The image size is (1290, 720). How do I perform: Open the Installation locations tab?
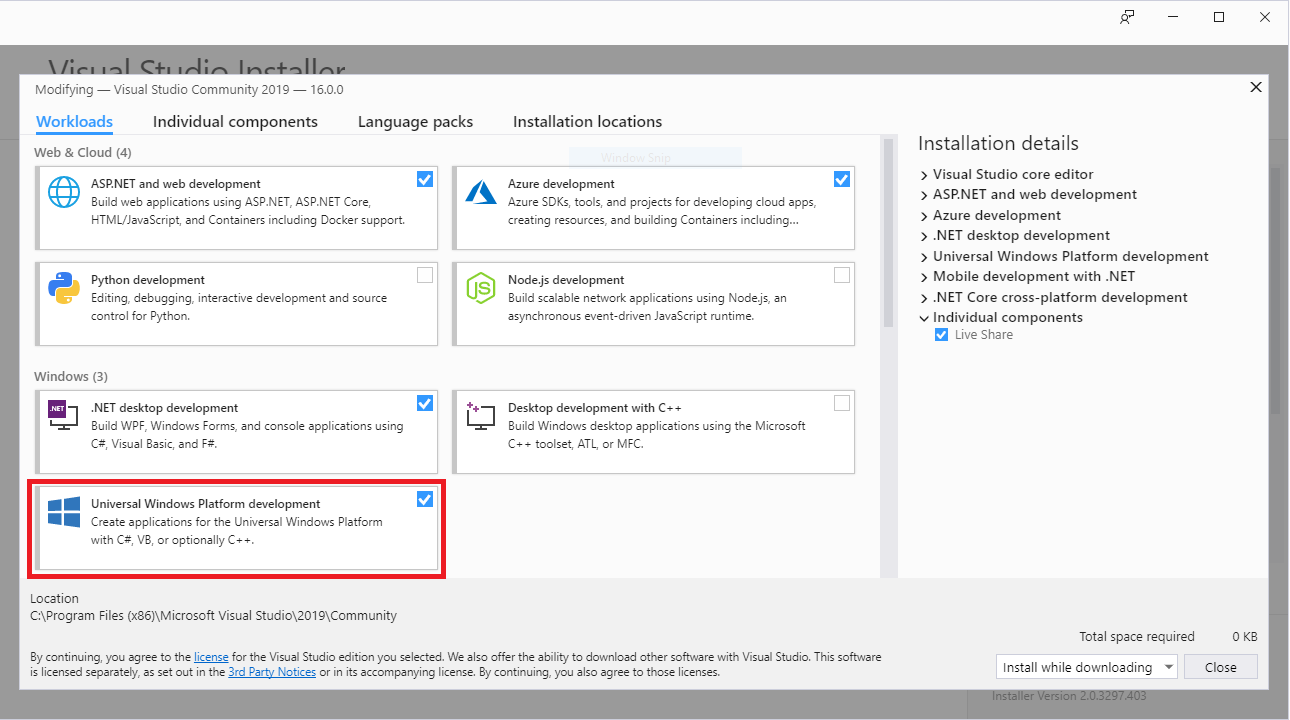coord(587,122)
